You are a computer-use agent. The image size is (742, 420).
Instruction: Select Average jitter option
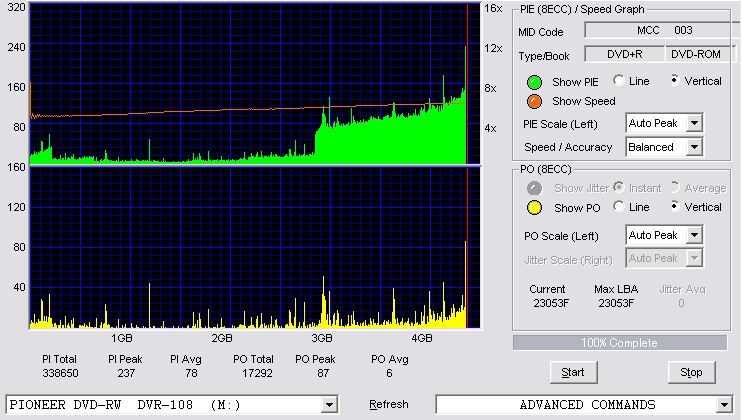click(675, 188)
